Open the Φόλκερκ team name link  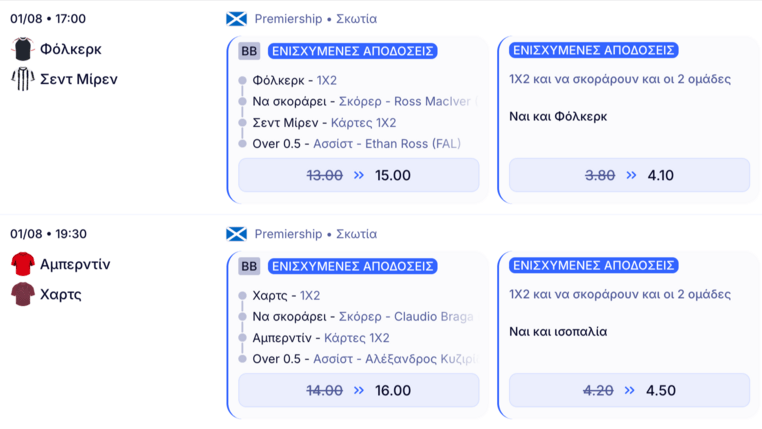tap(71, 49)
